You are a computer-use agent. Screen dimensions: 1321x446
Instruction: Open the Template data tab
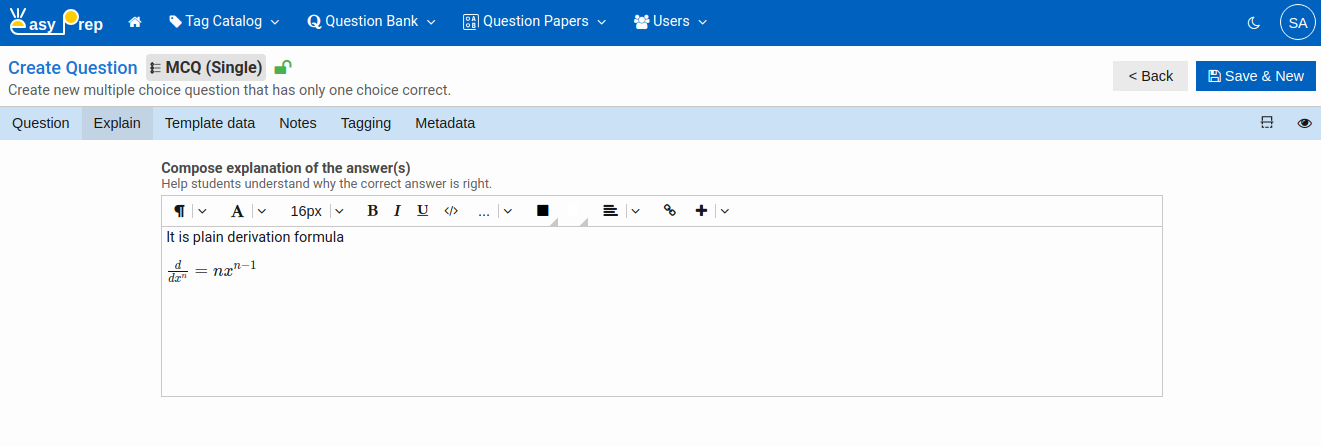click(210, 123)
